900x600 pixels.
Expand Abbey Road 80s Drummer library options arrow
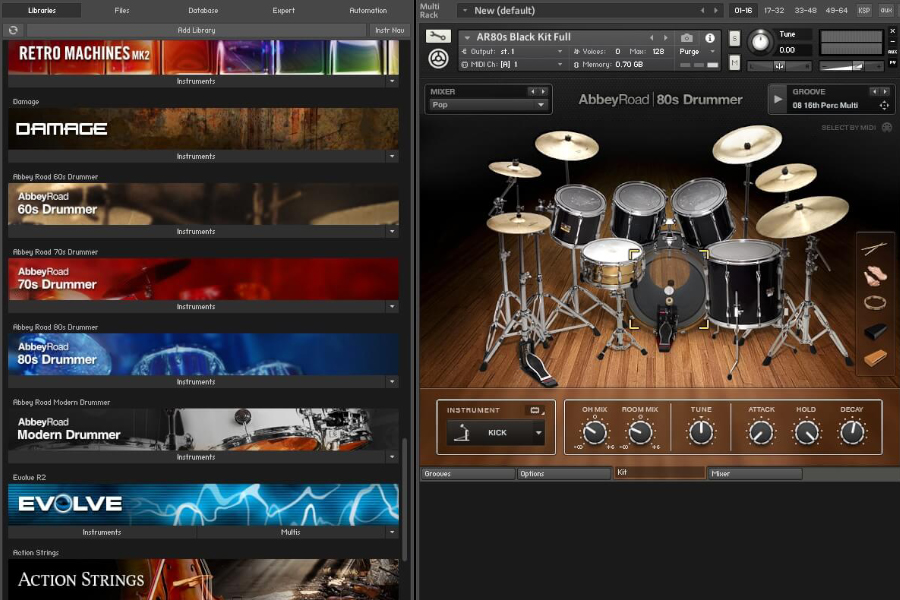[392, 382]
